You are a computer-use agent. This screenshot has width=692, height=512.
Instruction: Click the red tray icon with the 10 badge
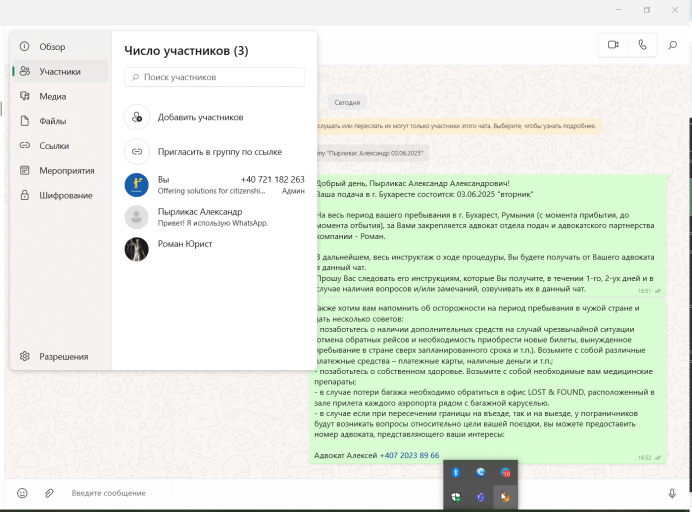click(505, 473)
